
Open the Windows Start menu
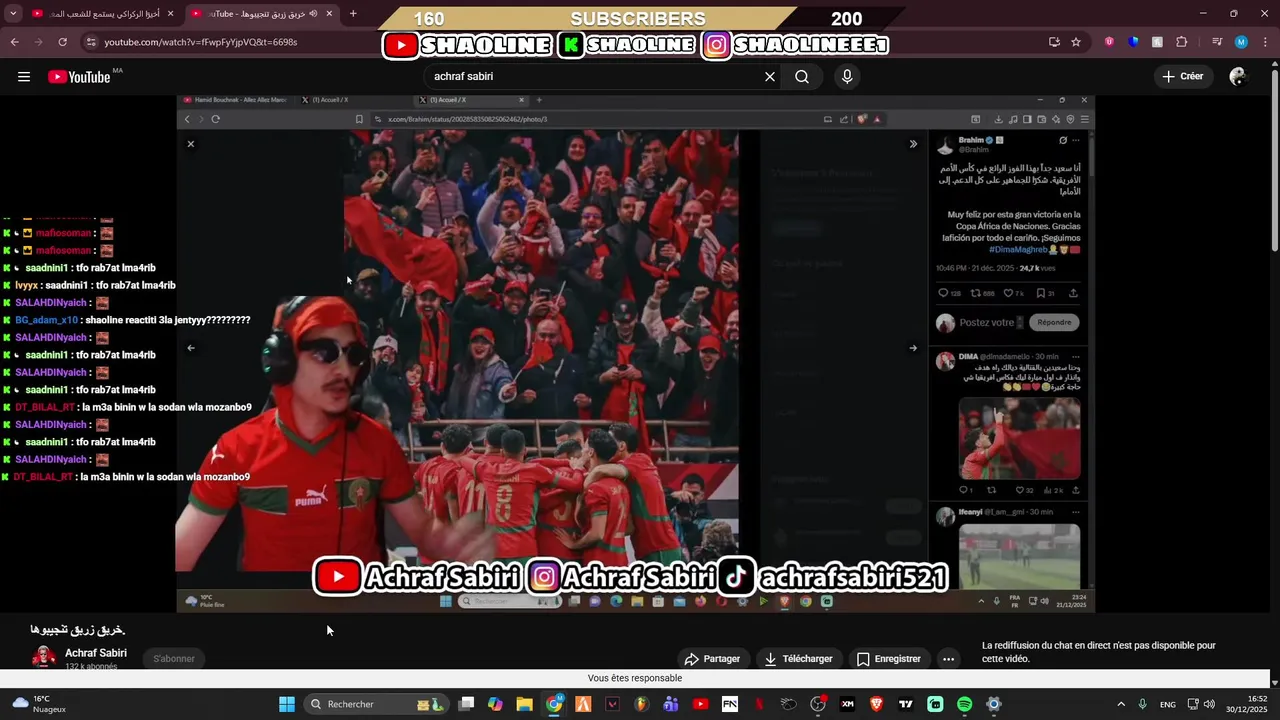pos(287,704)
